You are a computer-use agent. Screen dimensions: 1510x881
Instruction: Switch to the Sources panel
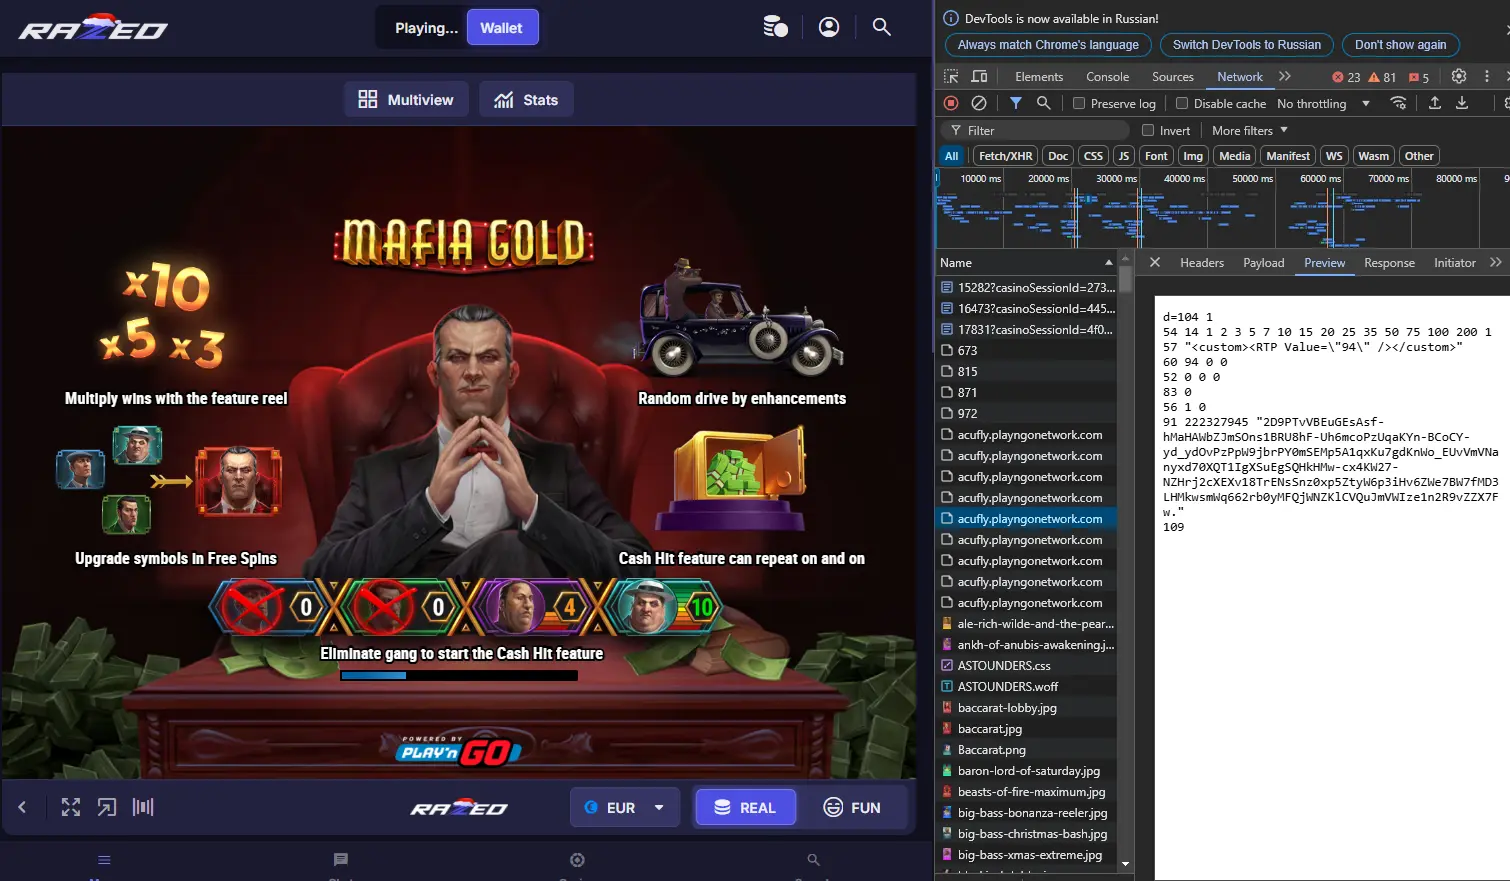[1172, 77]
